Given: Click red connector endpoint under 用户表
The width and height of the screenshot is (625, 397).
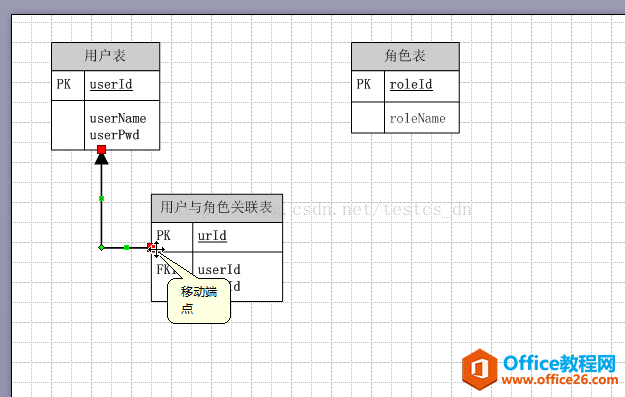Looking at the screenshot, I should tap(101, 149).
